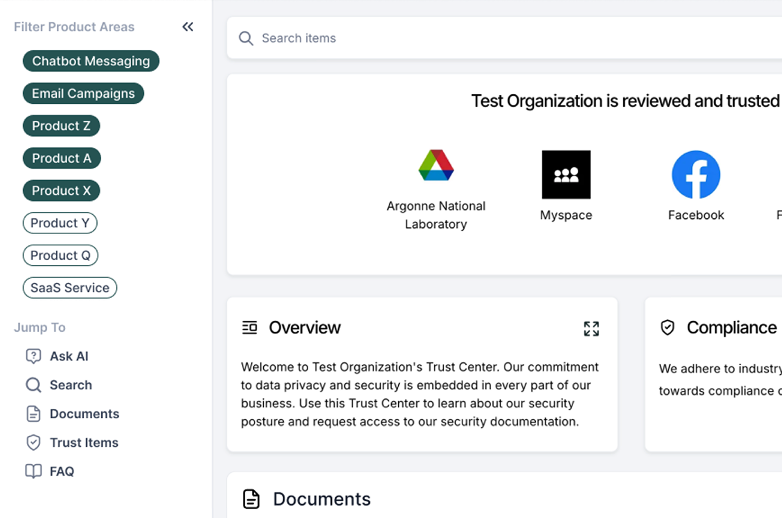The image size is (782, 518).
Task: Click the Facebook label text
Action: pyautogui.click(x=696, y=215)
